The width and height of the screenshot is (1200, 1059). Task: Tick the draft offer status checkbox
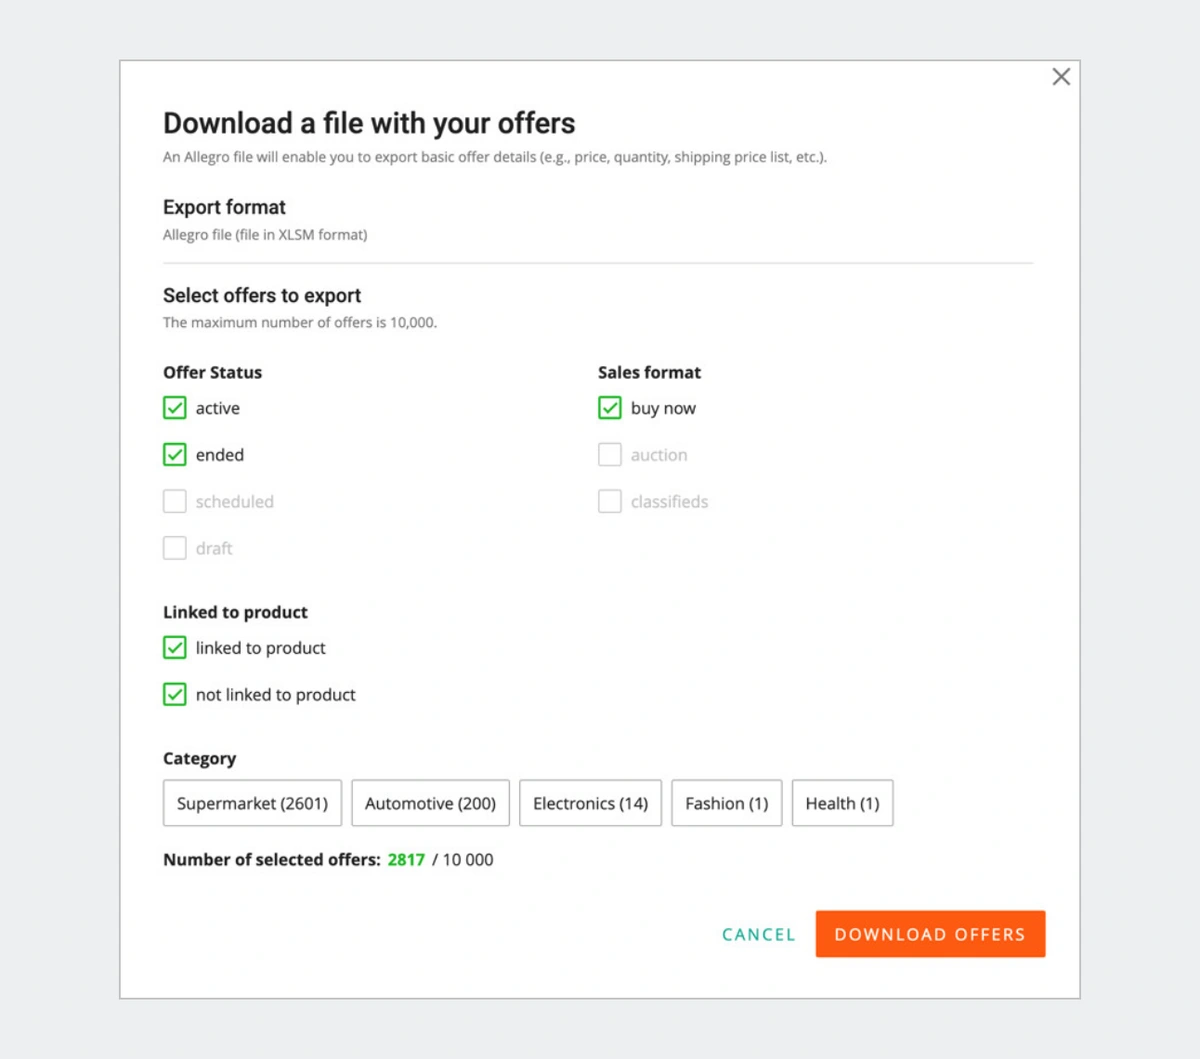pos(175,548)
